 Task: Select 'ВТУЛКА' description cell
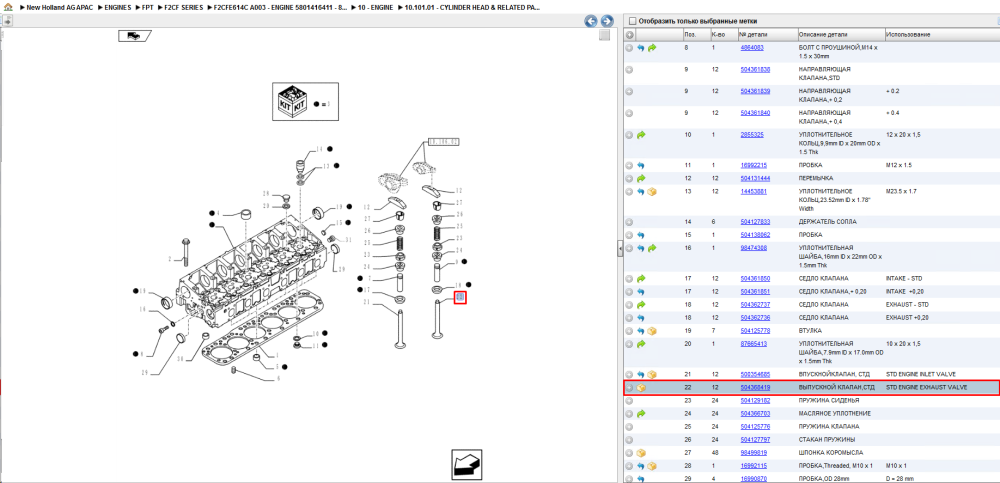tap(810, 331)
